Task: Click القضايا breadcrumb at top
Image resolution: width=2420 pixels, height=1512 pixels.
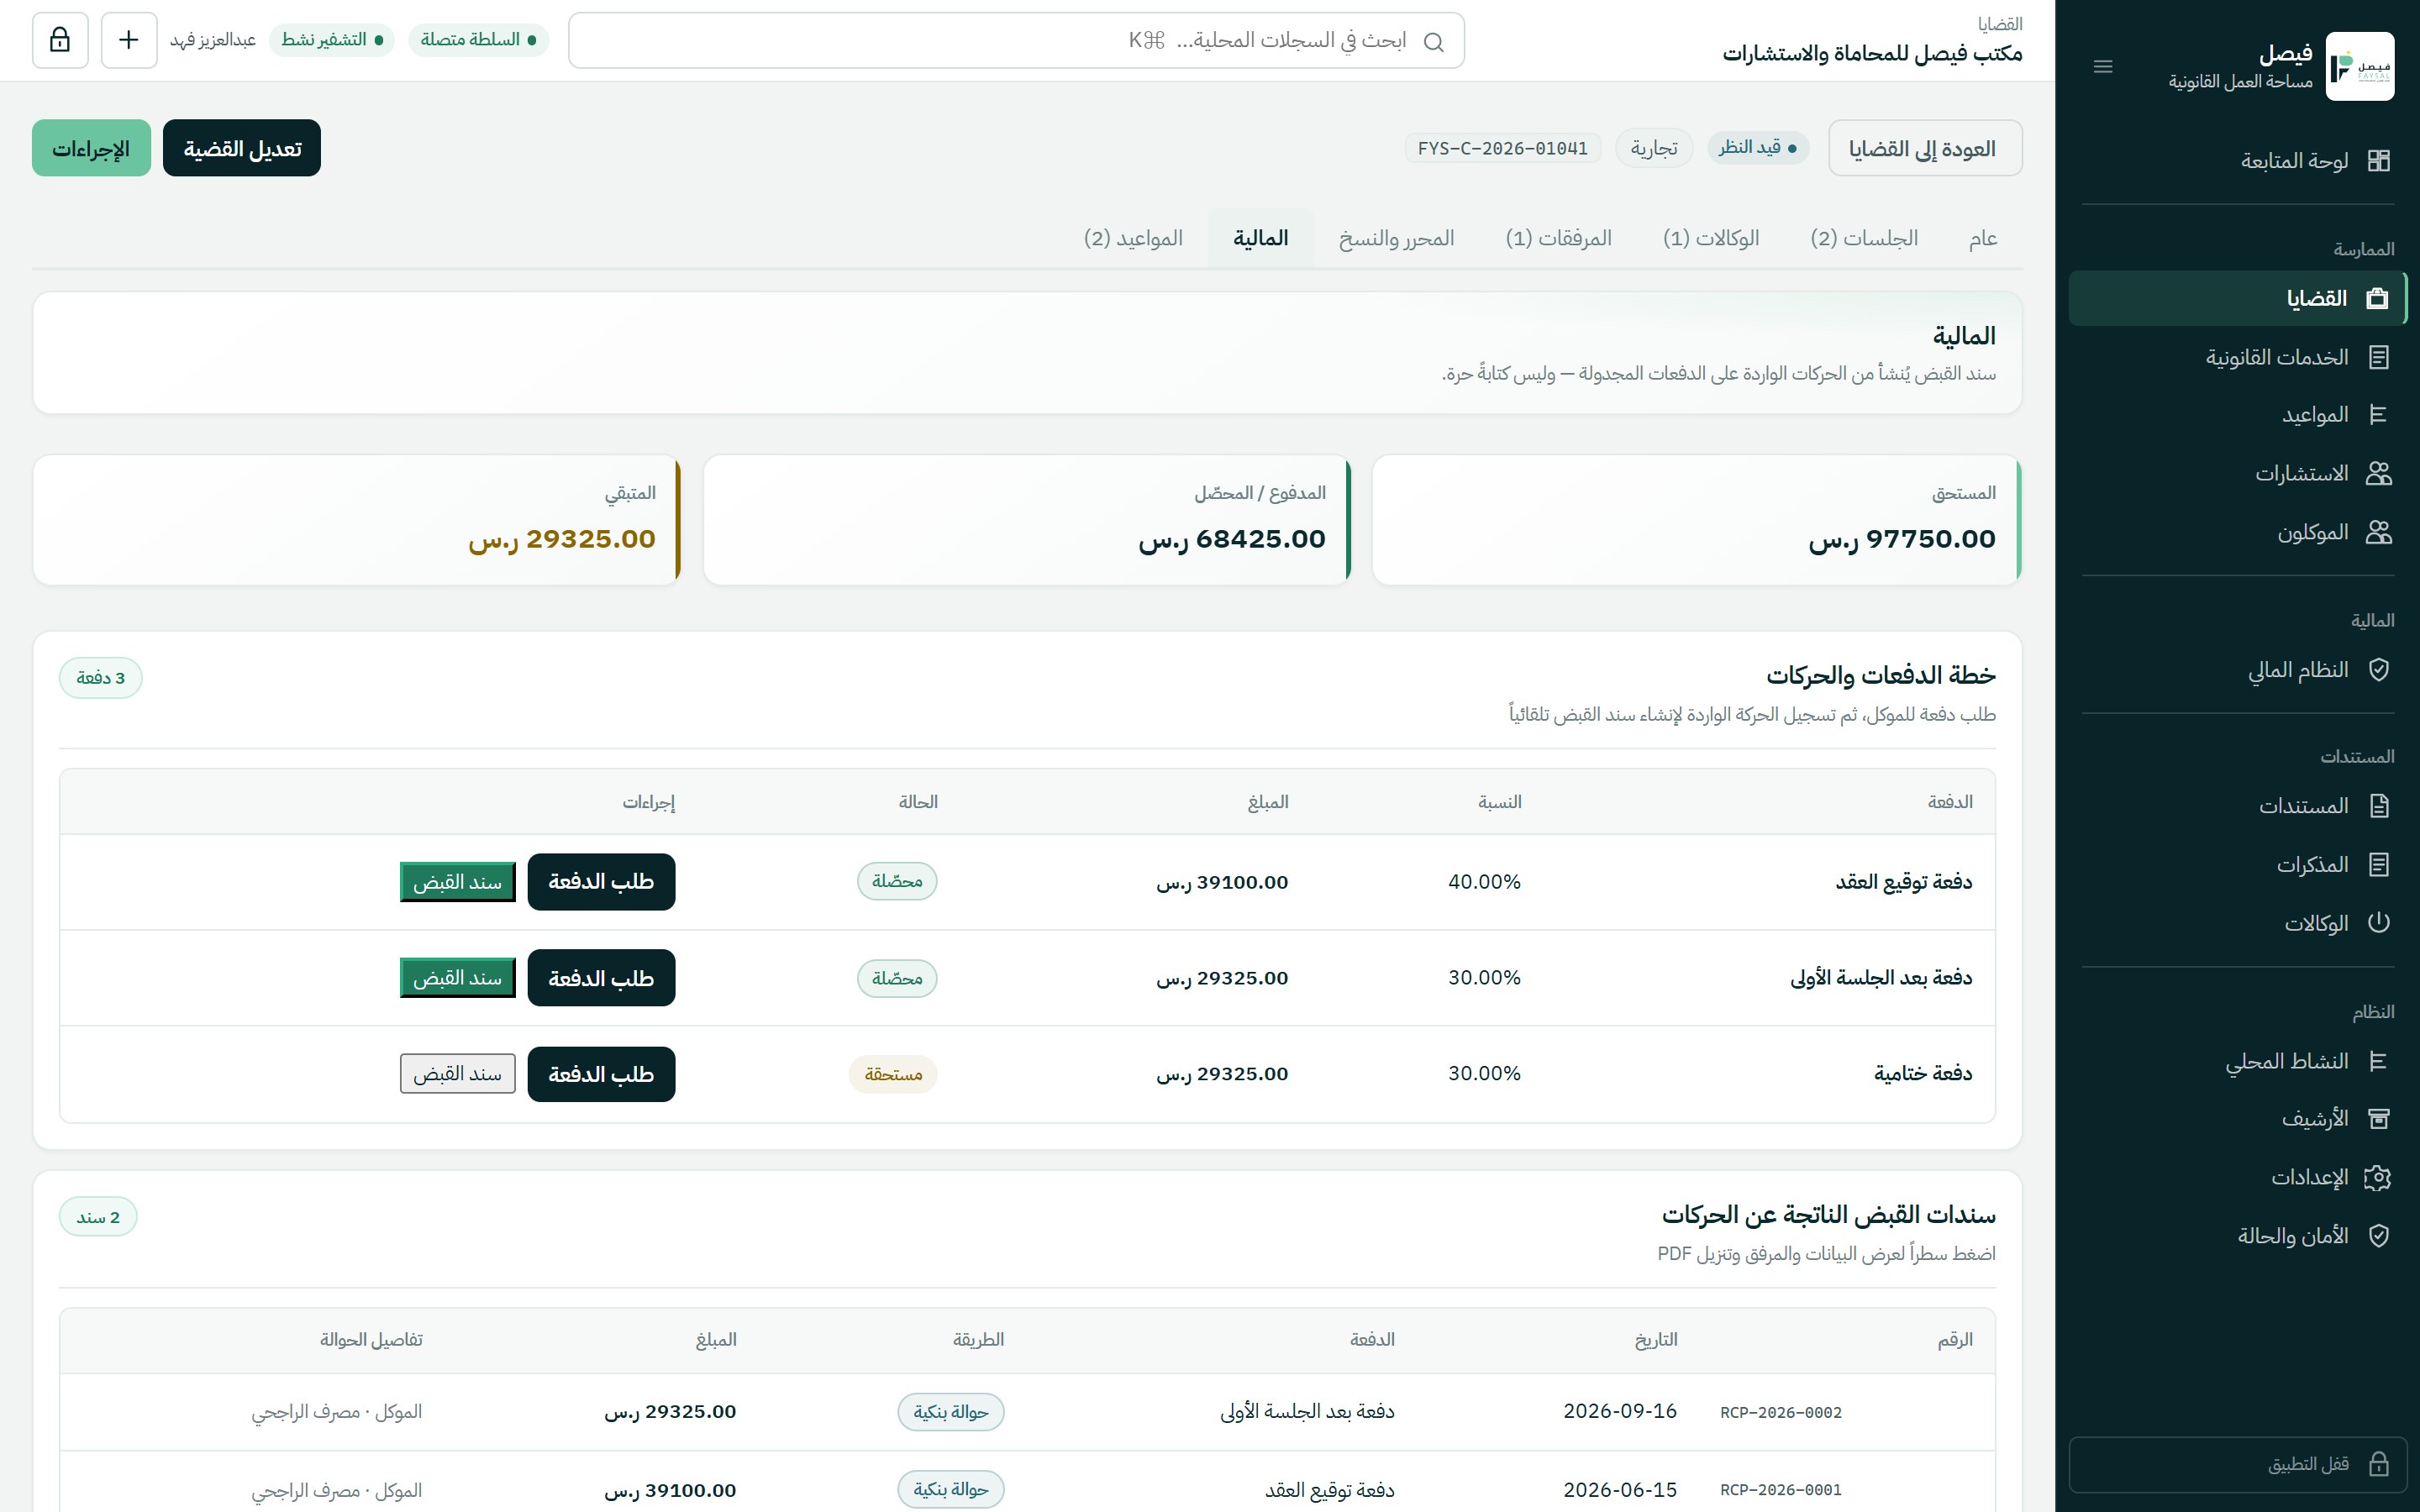Action: (2000, 24)
